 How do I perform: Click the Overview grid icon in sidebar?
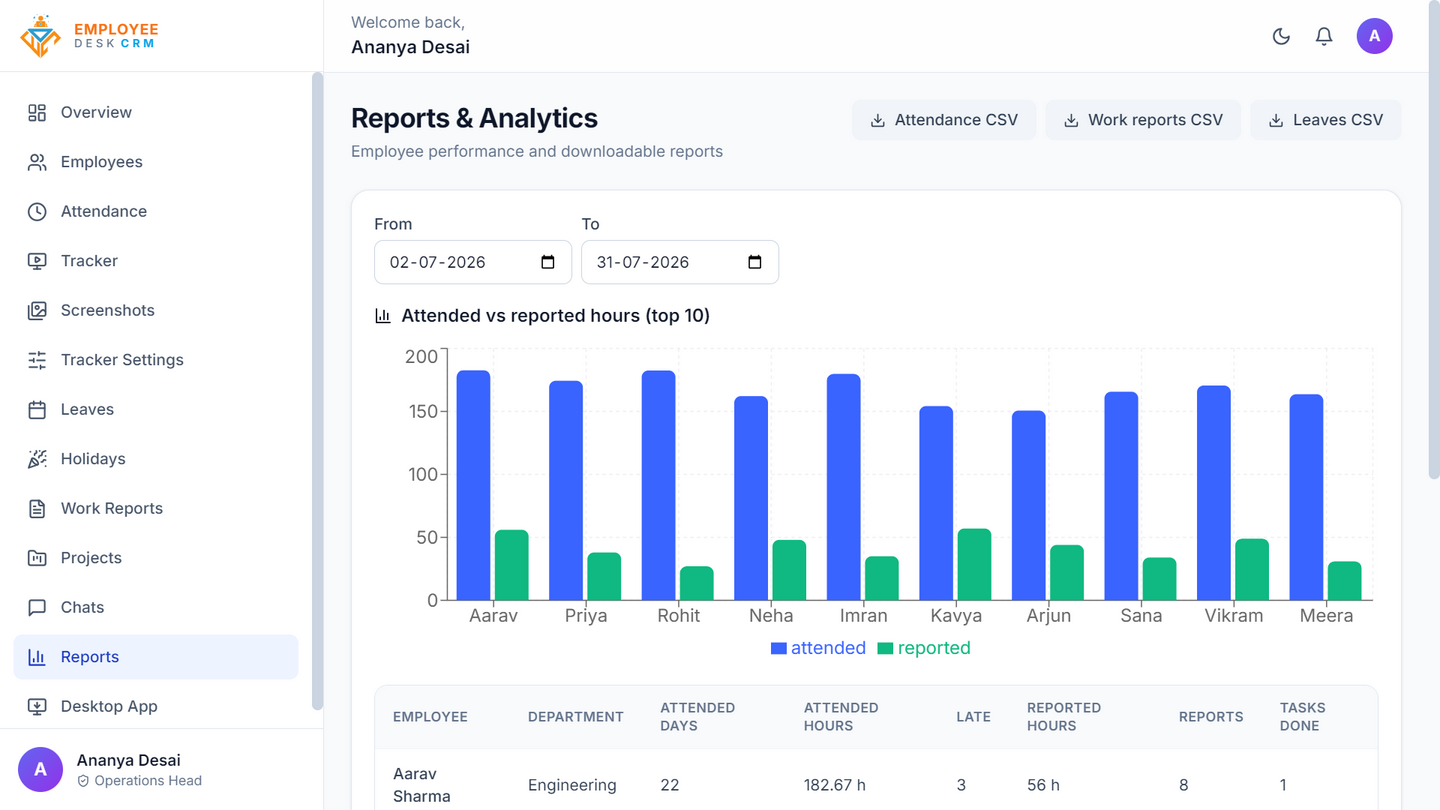tap(37, 112)
